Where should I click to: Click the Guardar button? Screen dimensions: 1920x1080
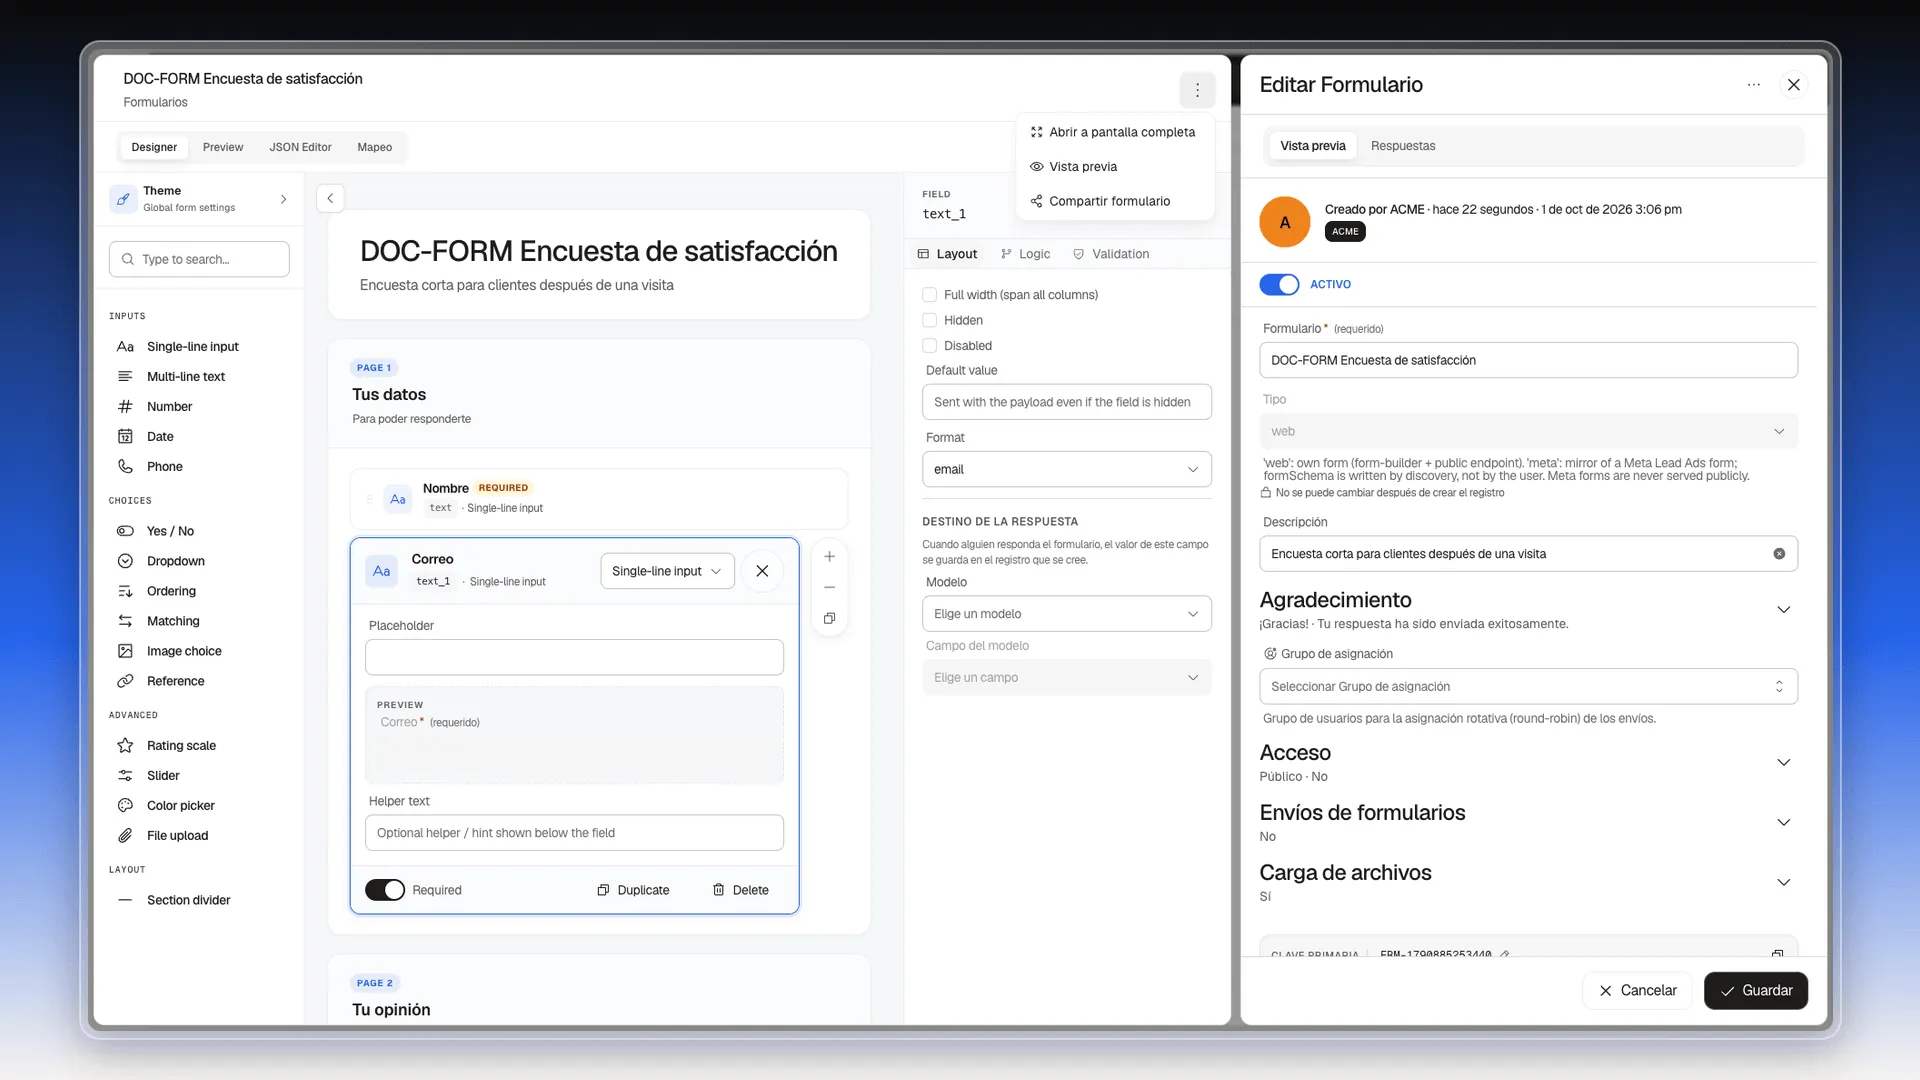point(1756,991)
